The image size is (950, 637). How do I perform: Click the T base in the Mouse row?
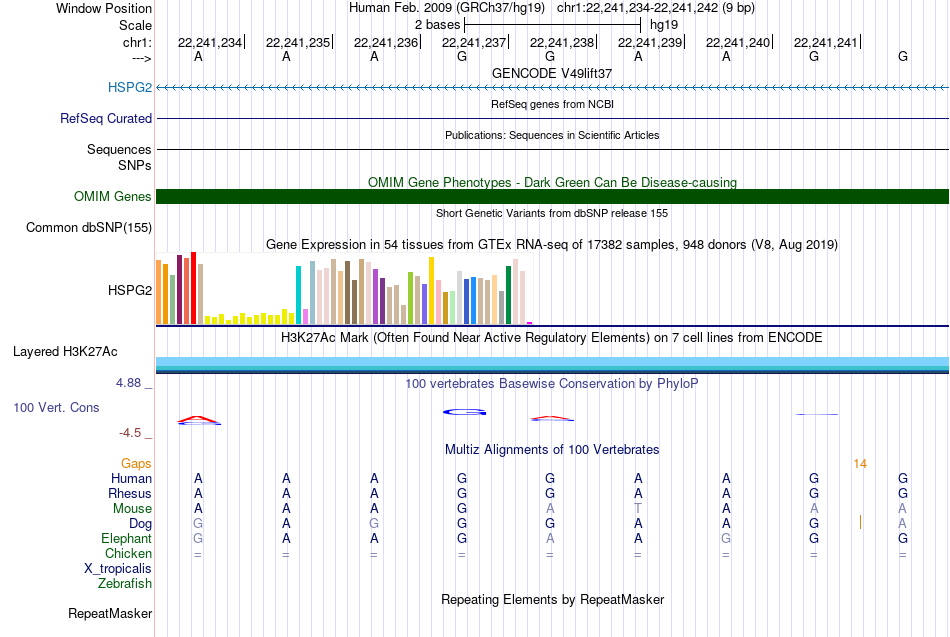[638, 509]
